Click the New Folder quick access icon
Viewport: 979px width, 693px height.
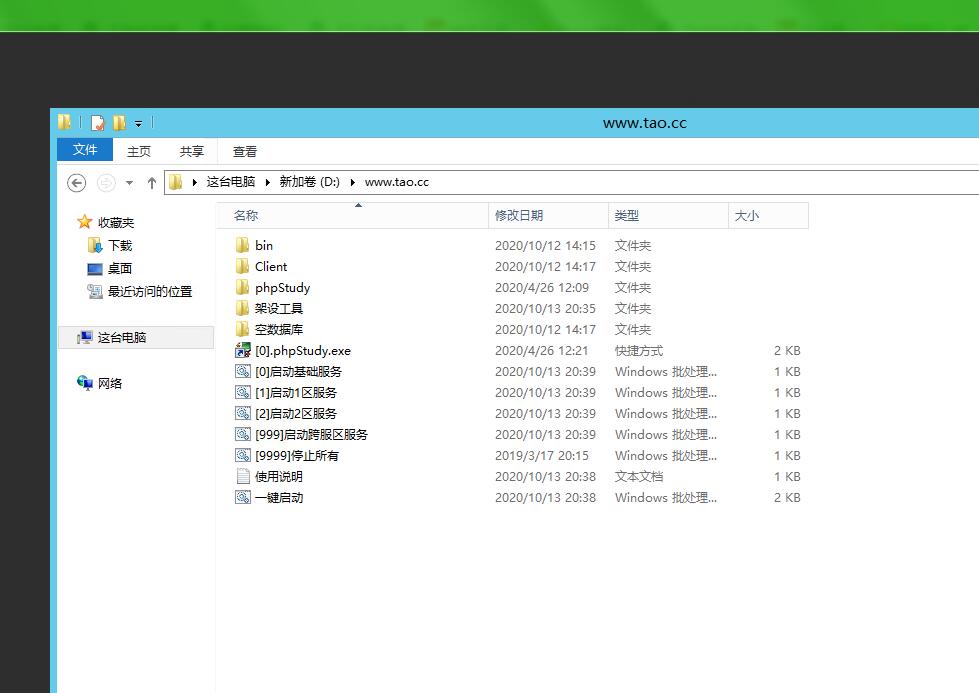pyautogui.click(x=119, y=123)
